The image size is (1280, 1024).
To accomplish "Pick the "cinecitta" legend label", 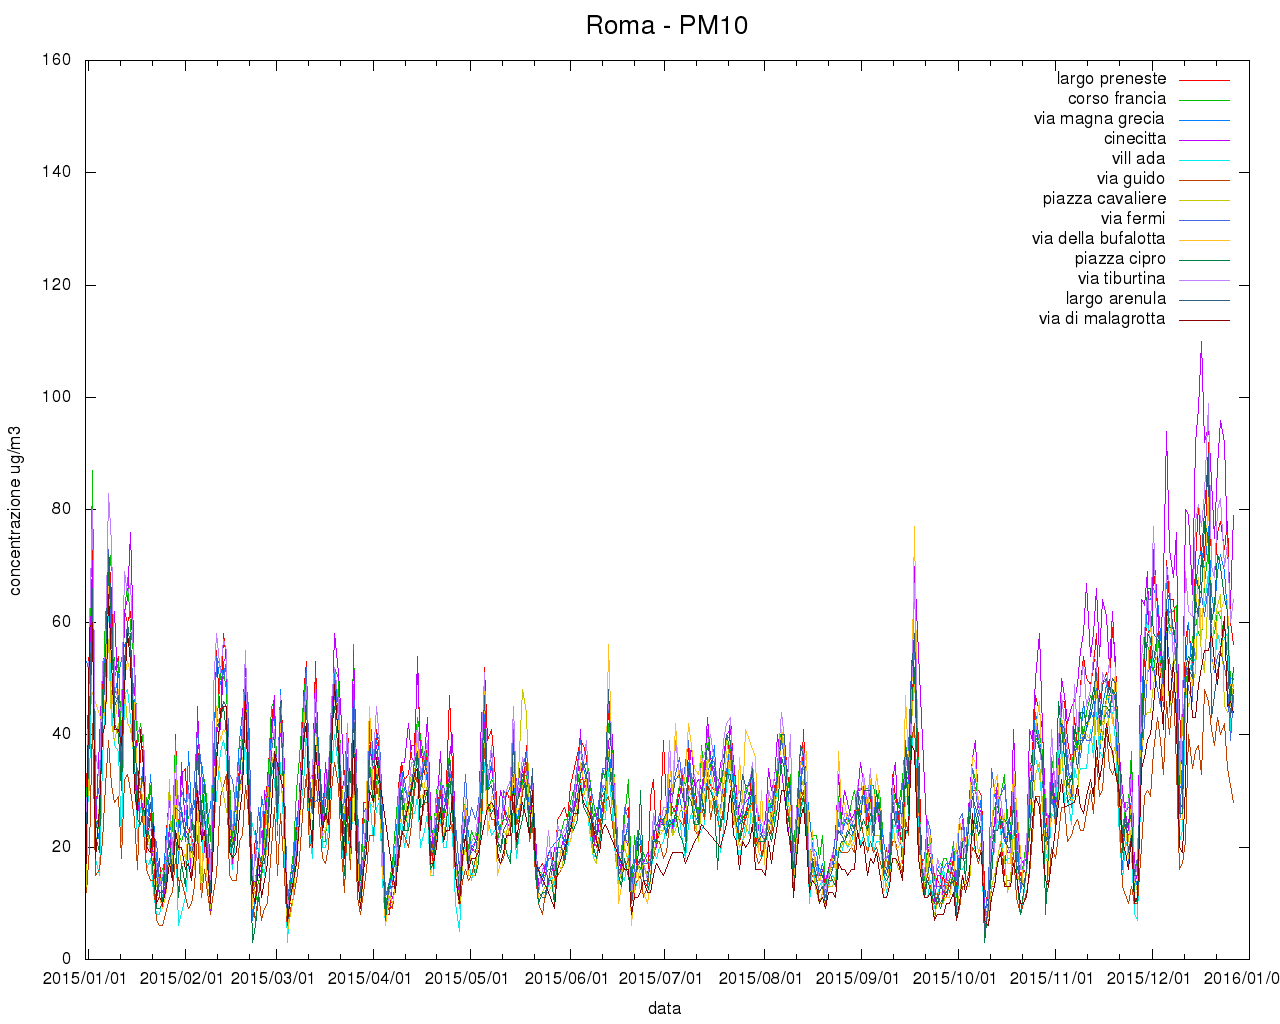I will tap(1135, 138).
